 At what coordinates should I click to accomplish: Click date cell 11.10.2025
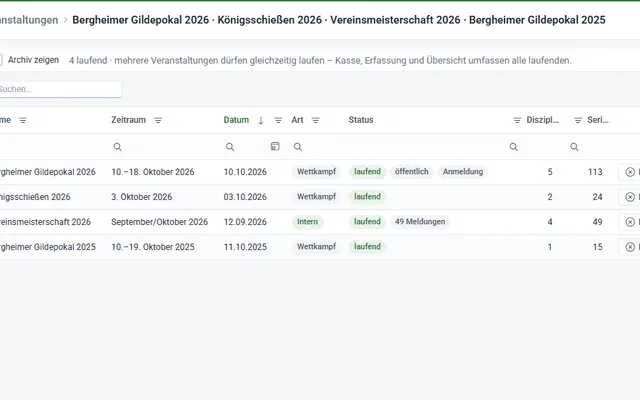[x=245, y=247]
